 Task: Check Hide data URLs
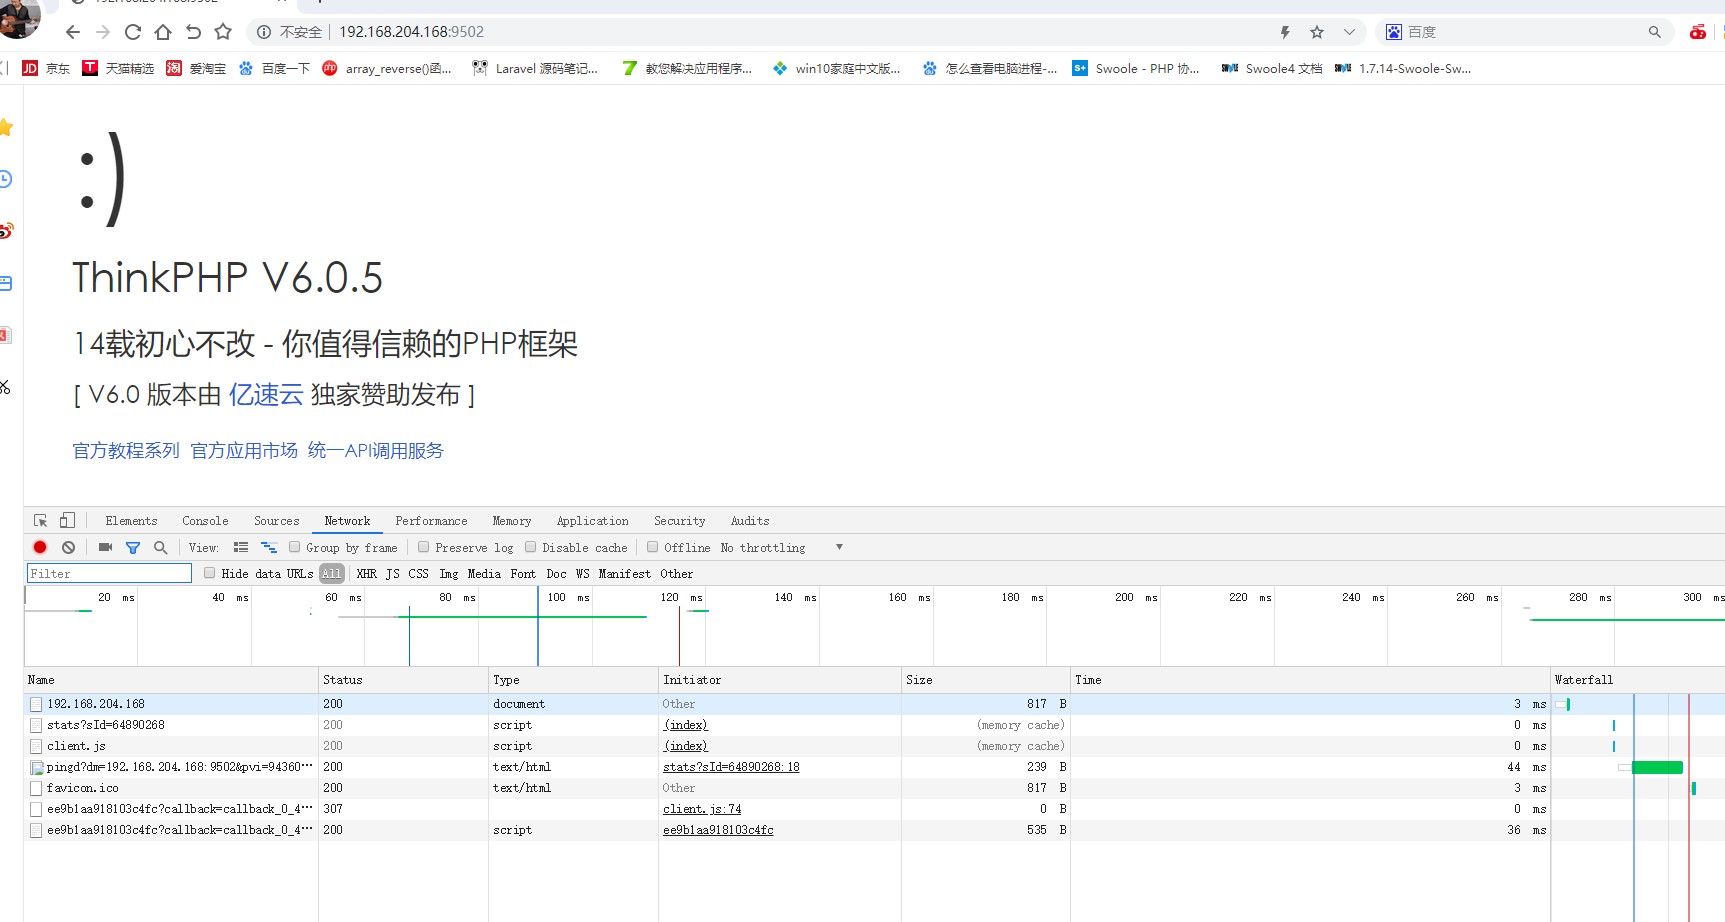(209, 573)
